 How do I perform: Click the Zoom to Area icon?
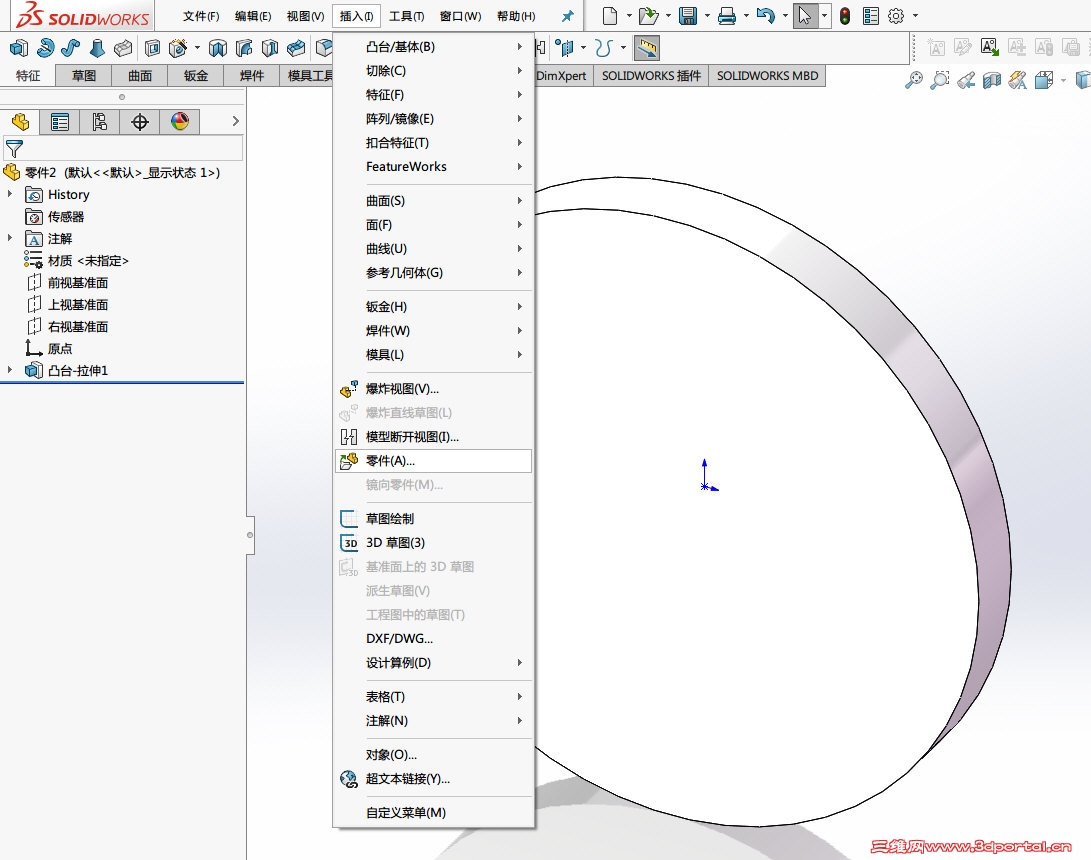tap(939, 80)
